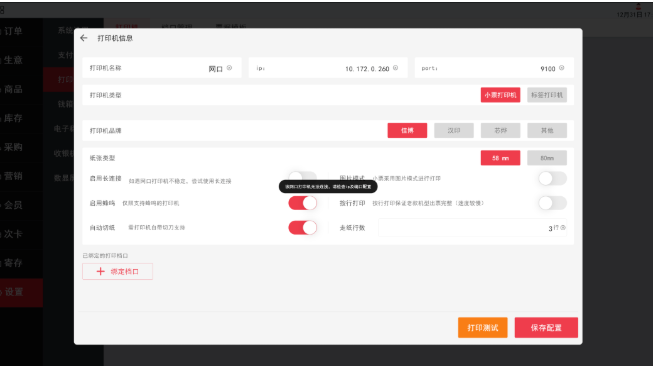
Task: Clear the 走纸行数 value with its clear icon
Action: [x=563, y=227]
